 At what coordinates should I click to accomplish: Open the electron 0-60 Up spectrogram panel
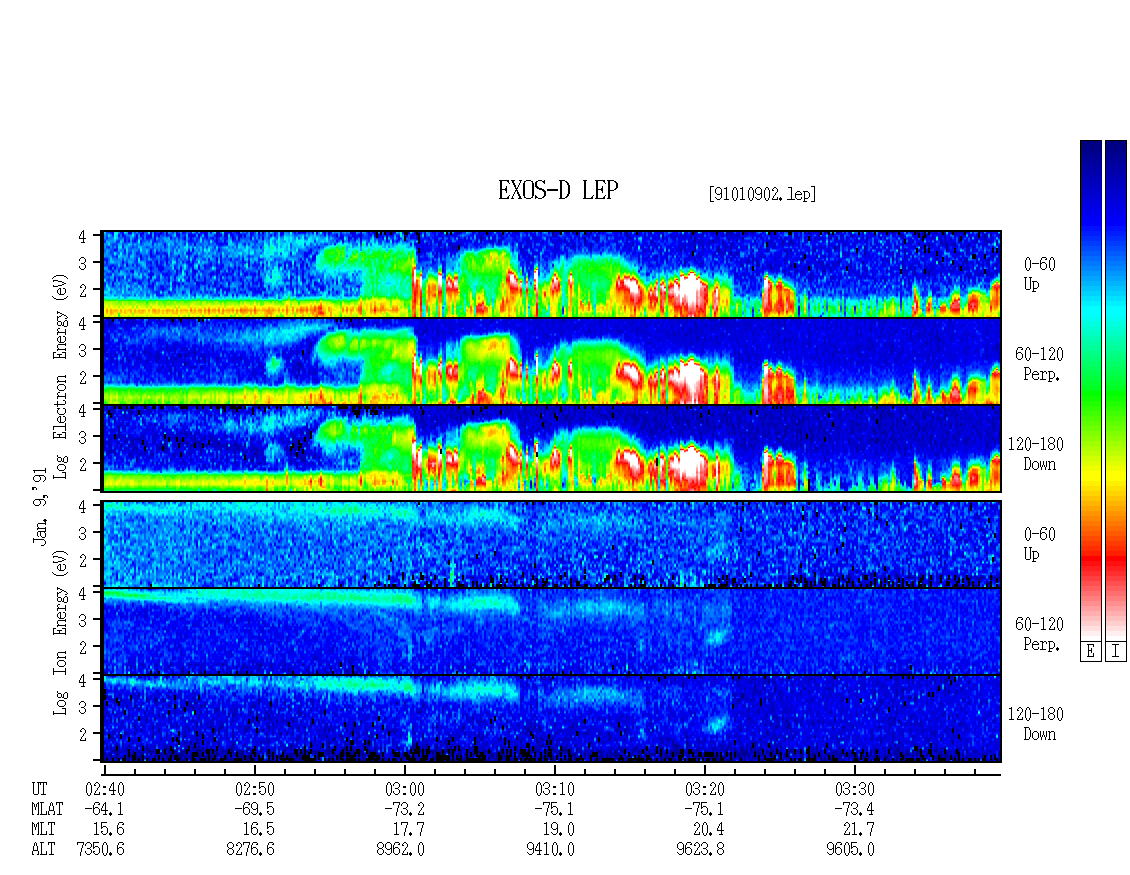pyautogui.click(x=552, y=274)
